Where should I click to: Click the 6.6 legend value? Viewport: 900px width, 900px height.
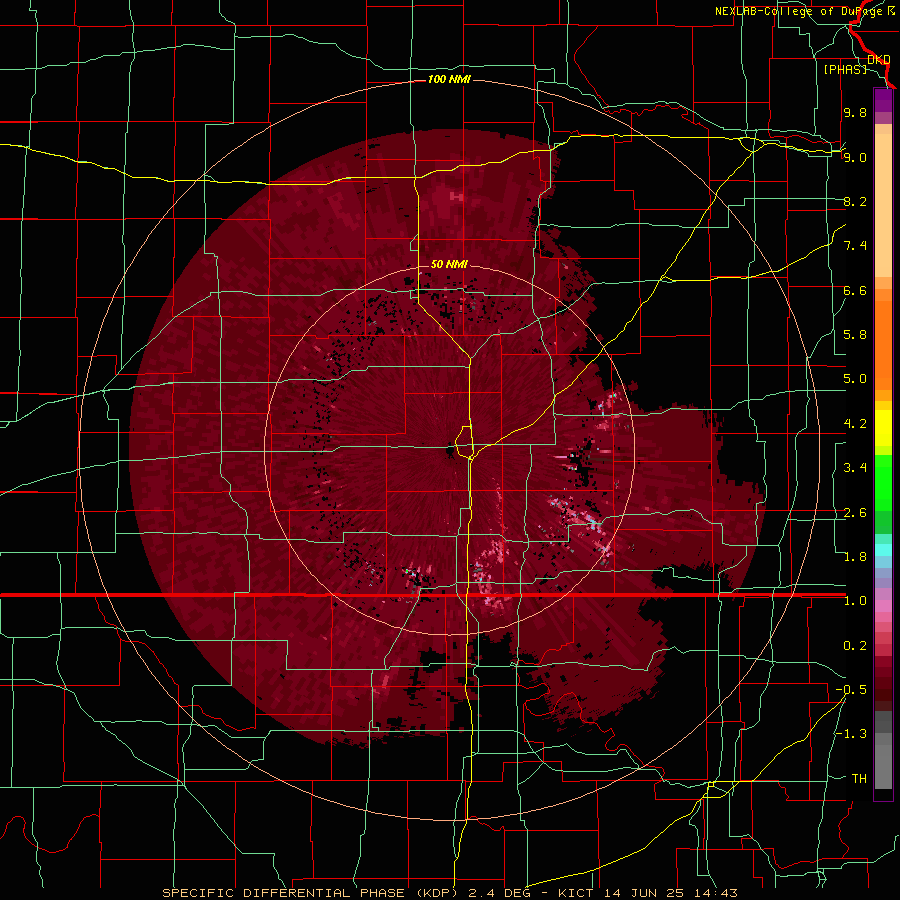(x=855, y=290)
